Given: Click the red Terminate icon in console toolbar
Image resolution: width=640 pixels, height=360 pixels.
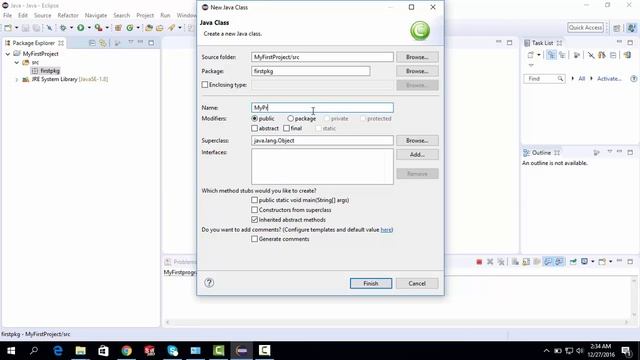Looking at the screenshot, I should point(479,262).
